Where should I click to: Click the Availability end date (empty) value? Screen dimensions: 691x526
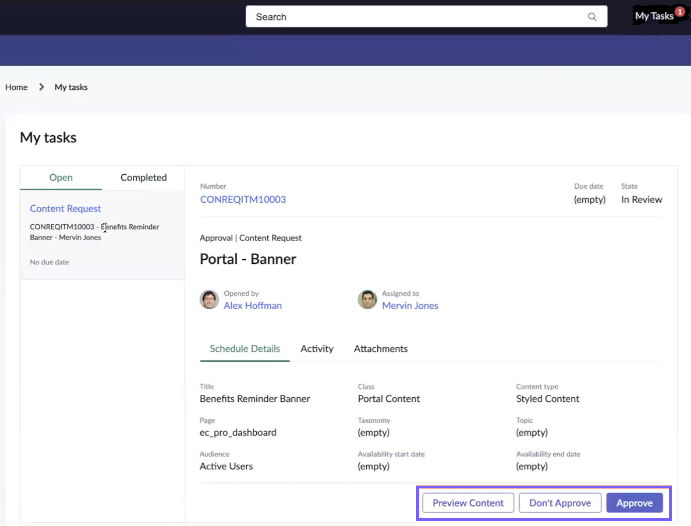tap(532, 466)
